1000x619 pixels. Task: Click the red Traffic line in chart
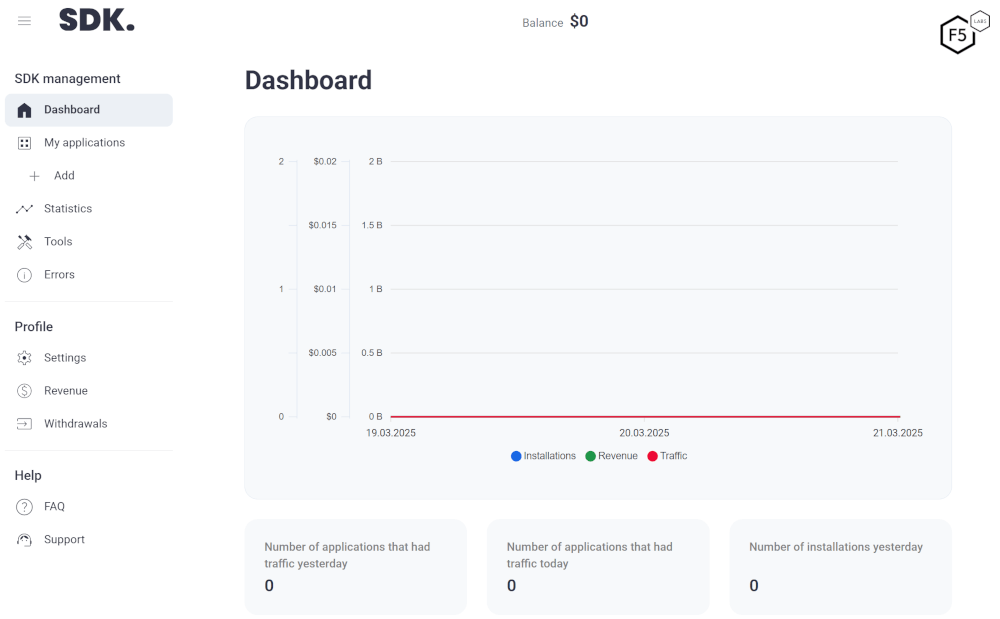tap(644, 416)
